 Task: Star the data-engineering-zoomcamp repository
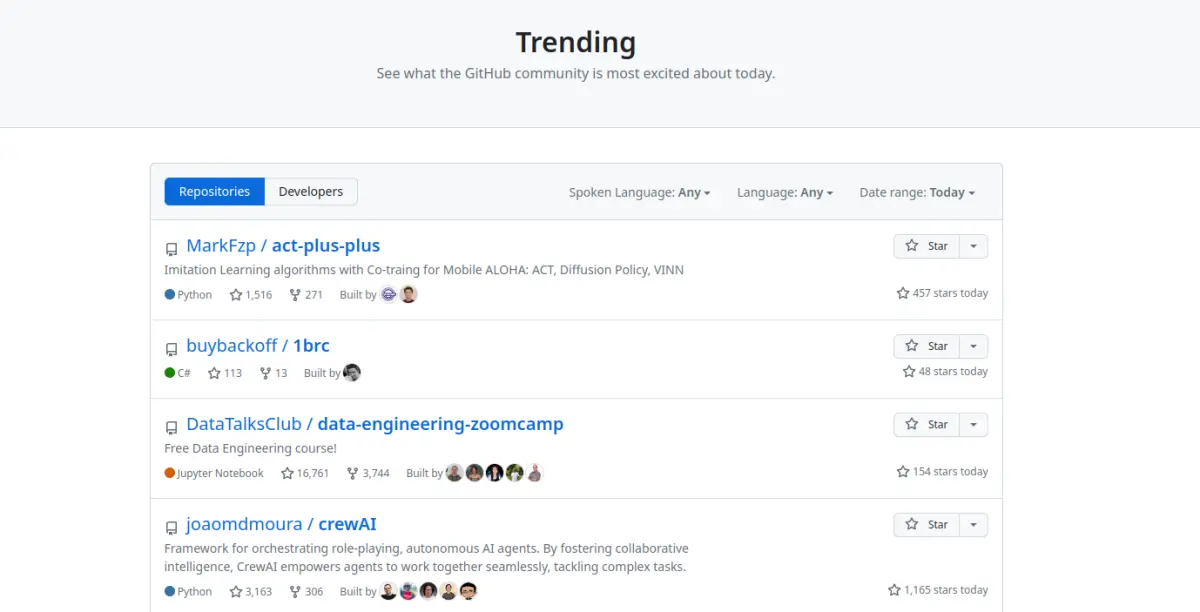point(926,424)
